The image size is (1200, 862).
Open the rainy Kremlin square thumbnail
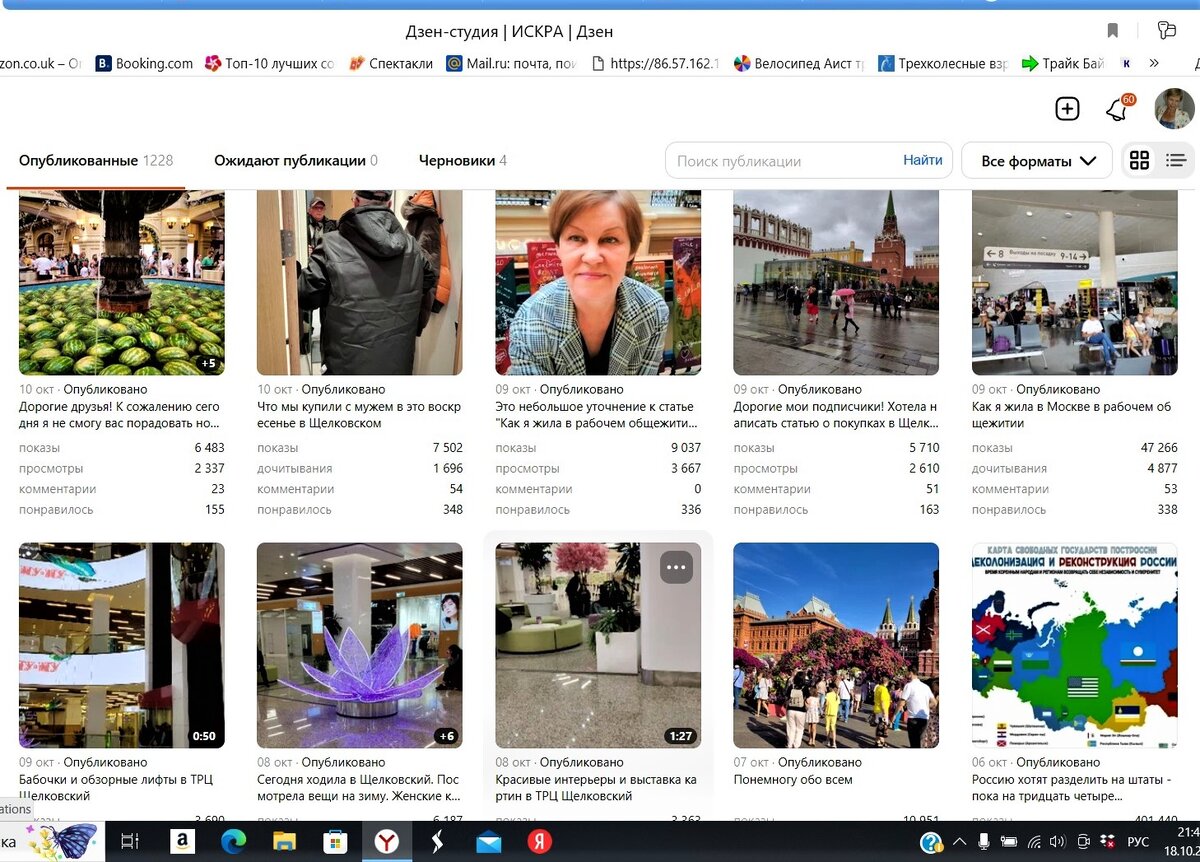pos(836,283)
